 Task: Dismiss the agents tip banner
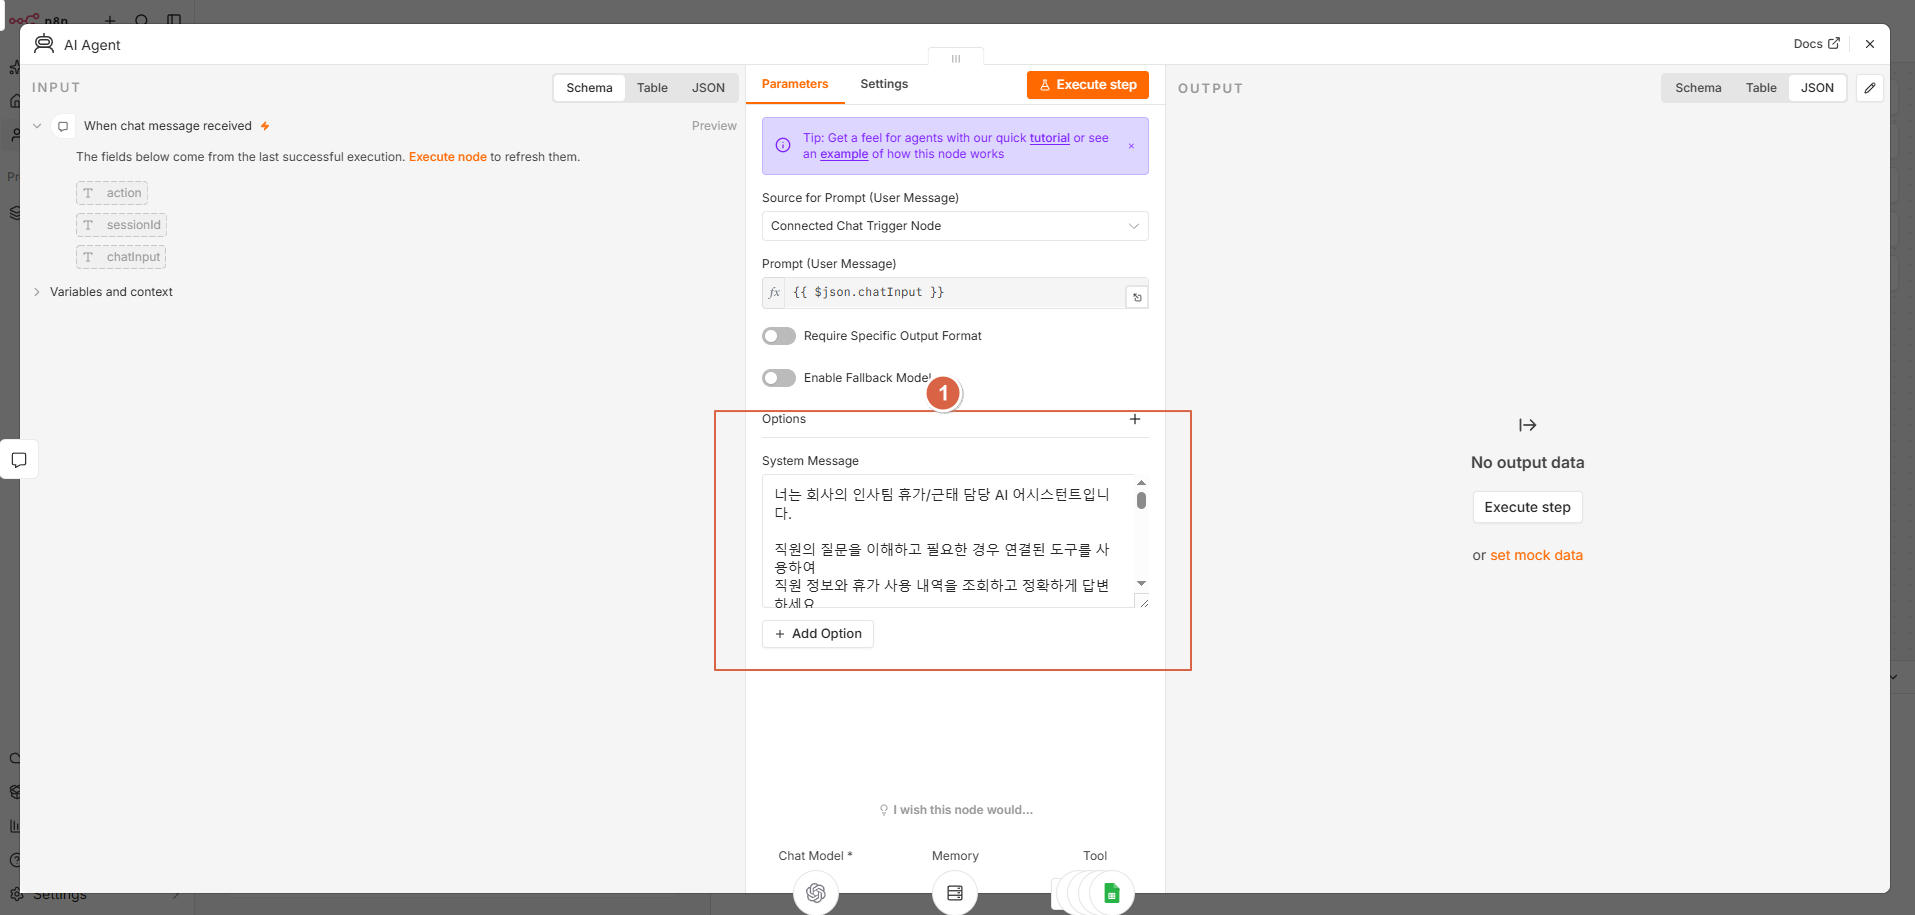pos(1131,146)
